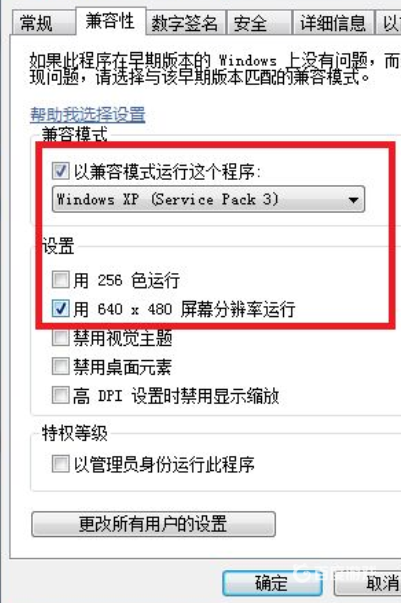Enable the 用 256 色运行 checkbox
Screen dimensions: 401x603
(x=61, y=279)
